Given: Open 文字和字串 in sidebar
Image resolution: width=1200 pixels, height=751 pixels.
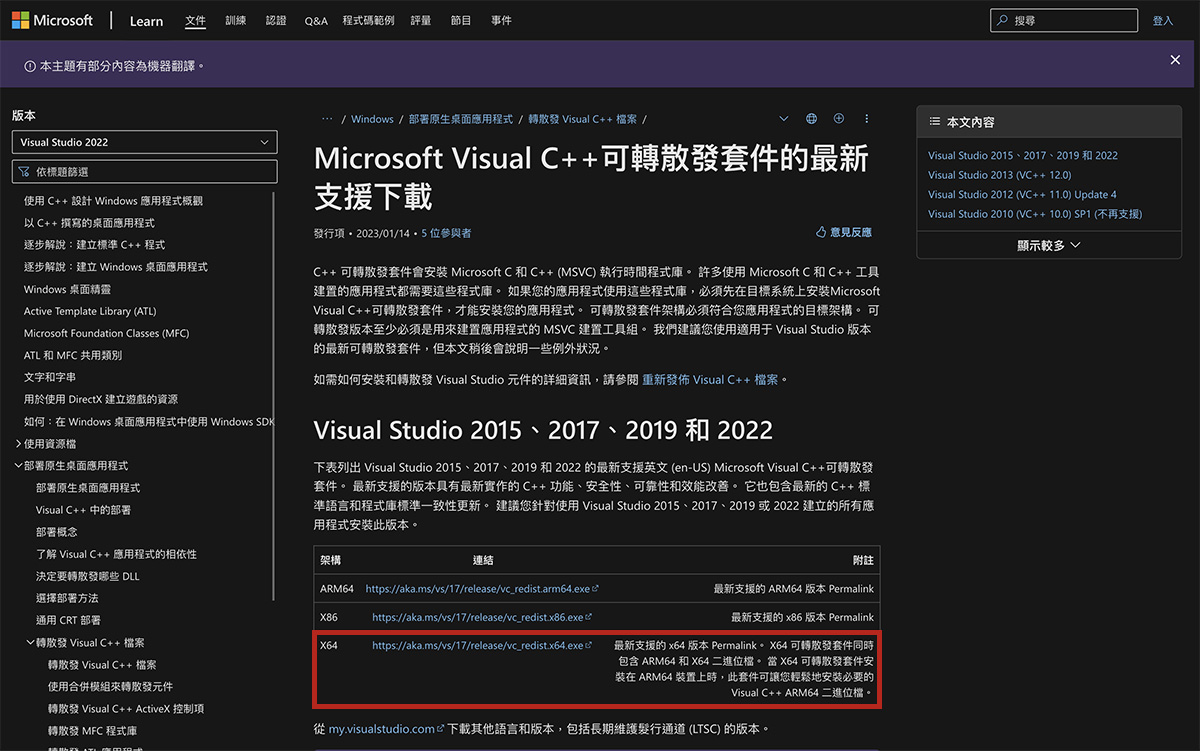Looking at the screenshot, I should [50, 377].
